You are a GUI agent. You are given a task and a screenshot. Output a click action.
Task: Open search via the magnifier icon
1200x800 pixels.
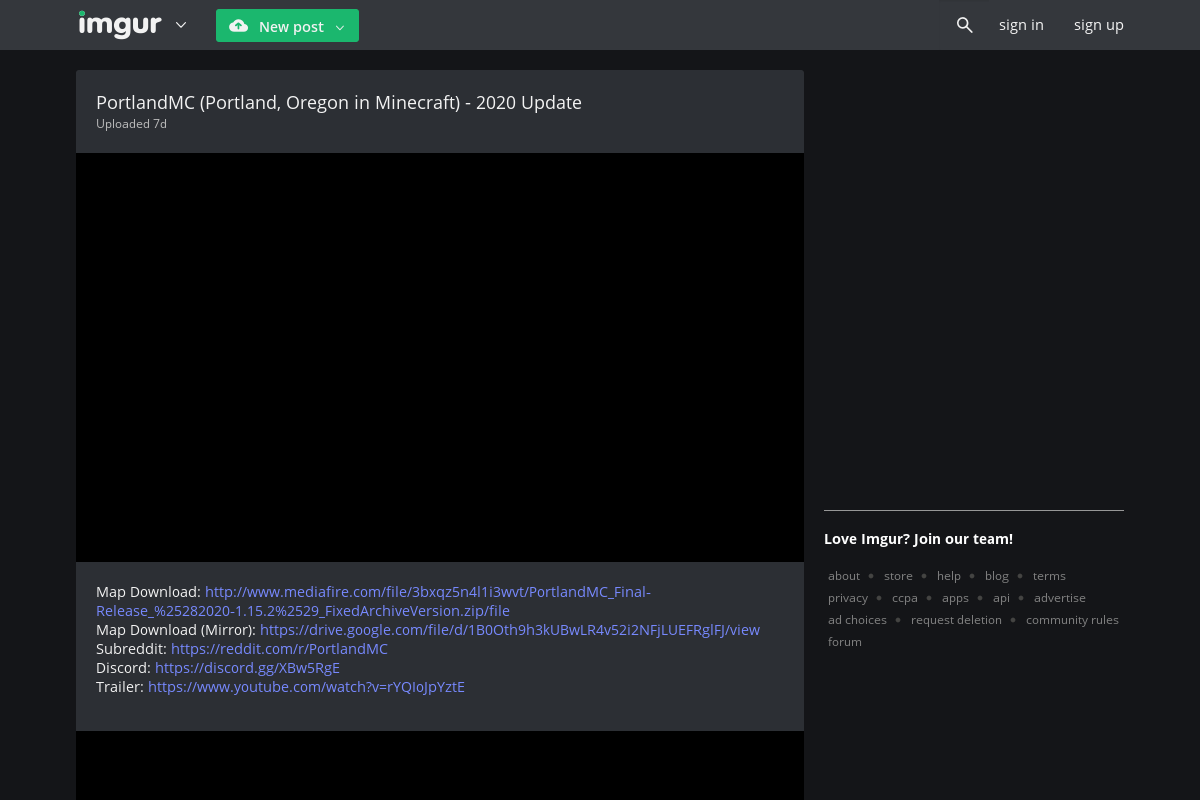[964, 25]
